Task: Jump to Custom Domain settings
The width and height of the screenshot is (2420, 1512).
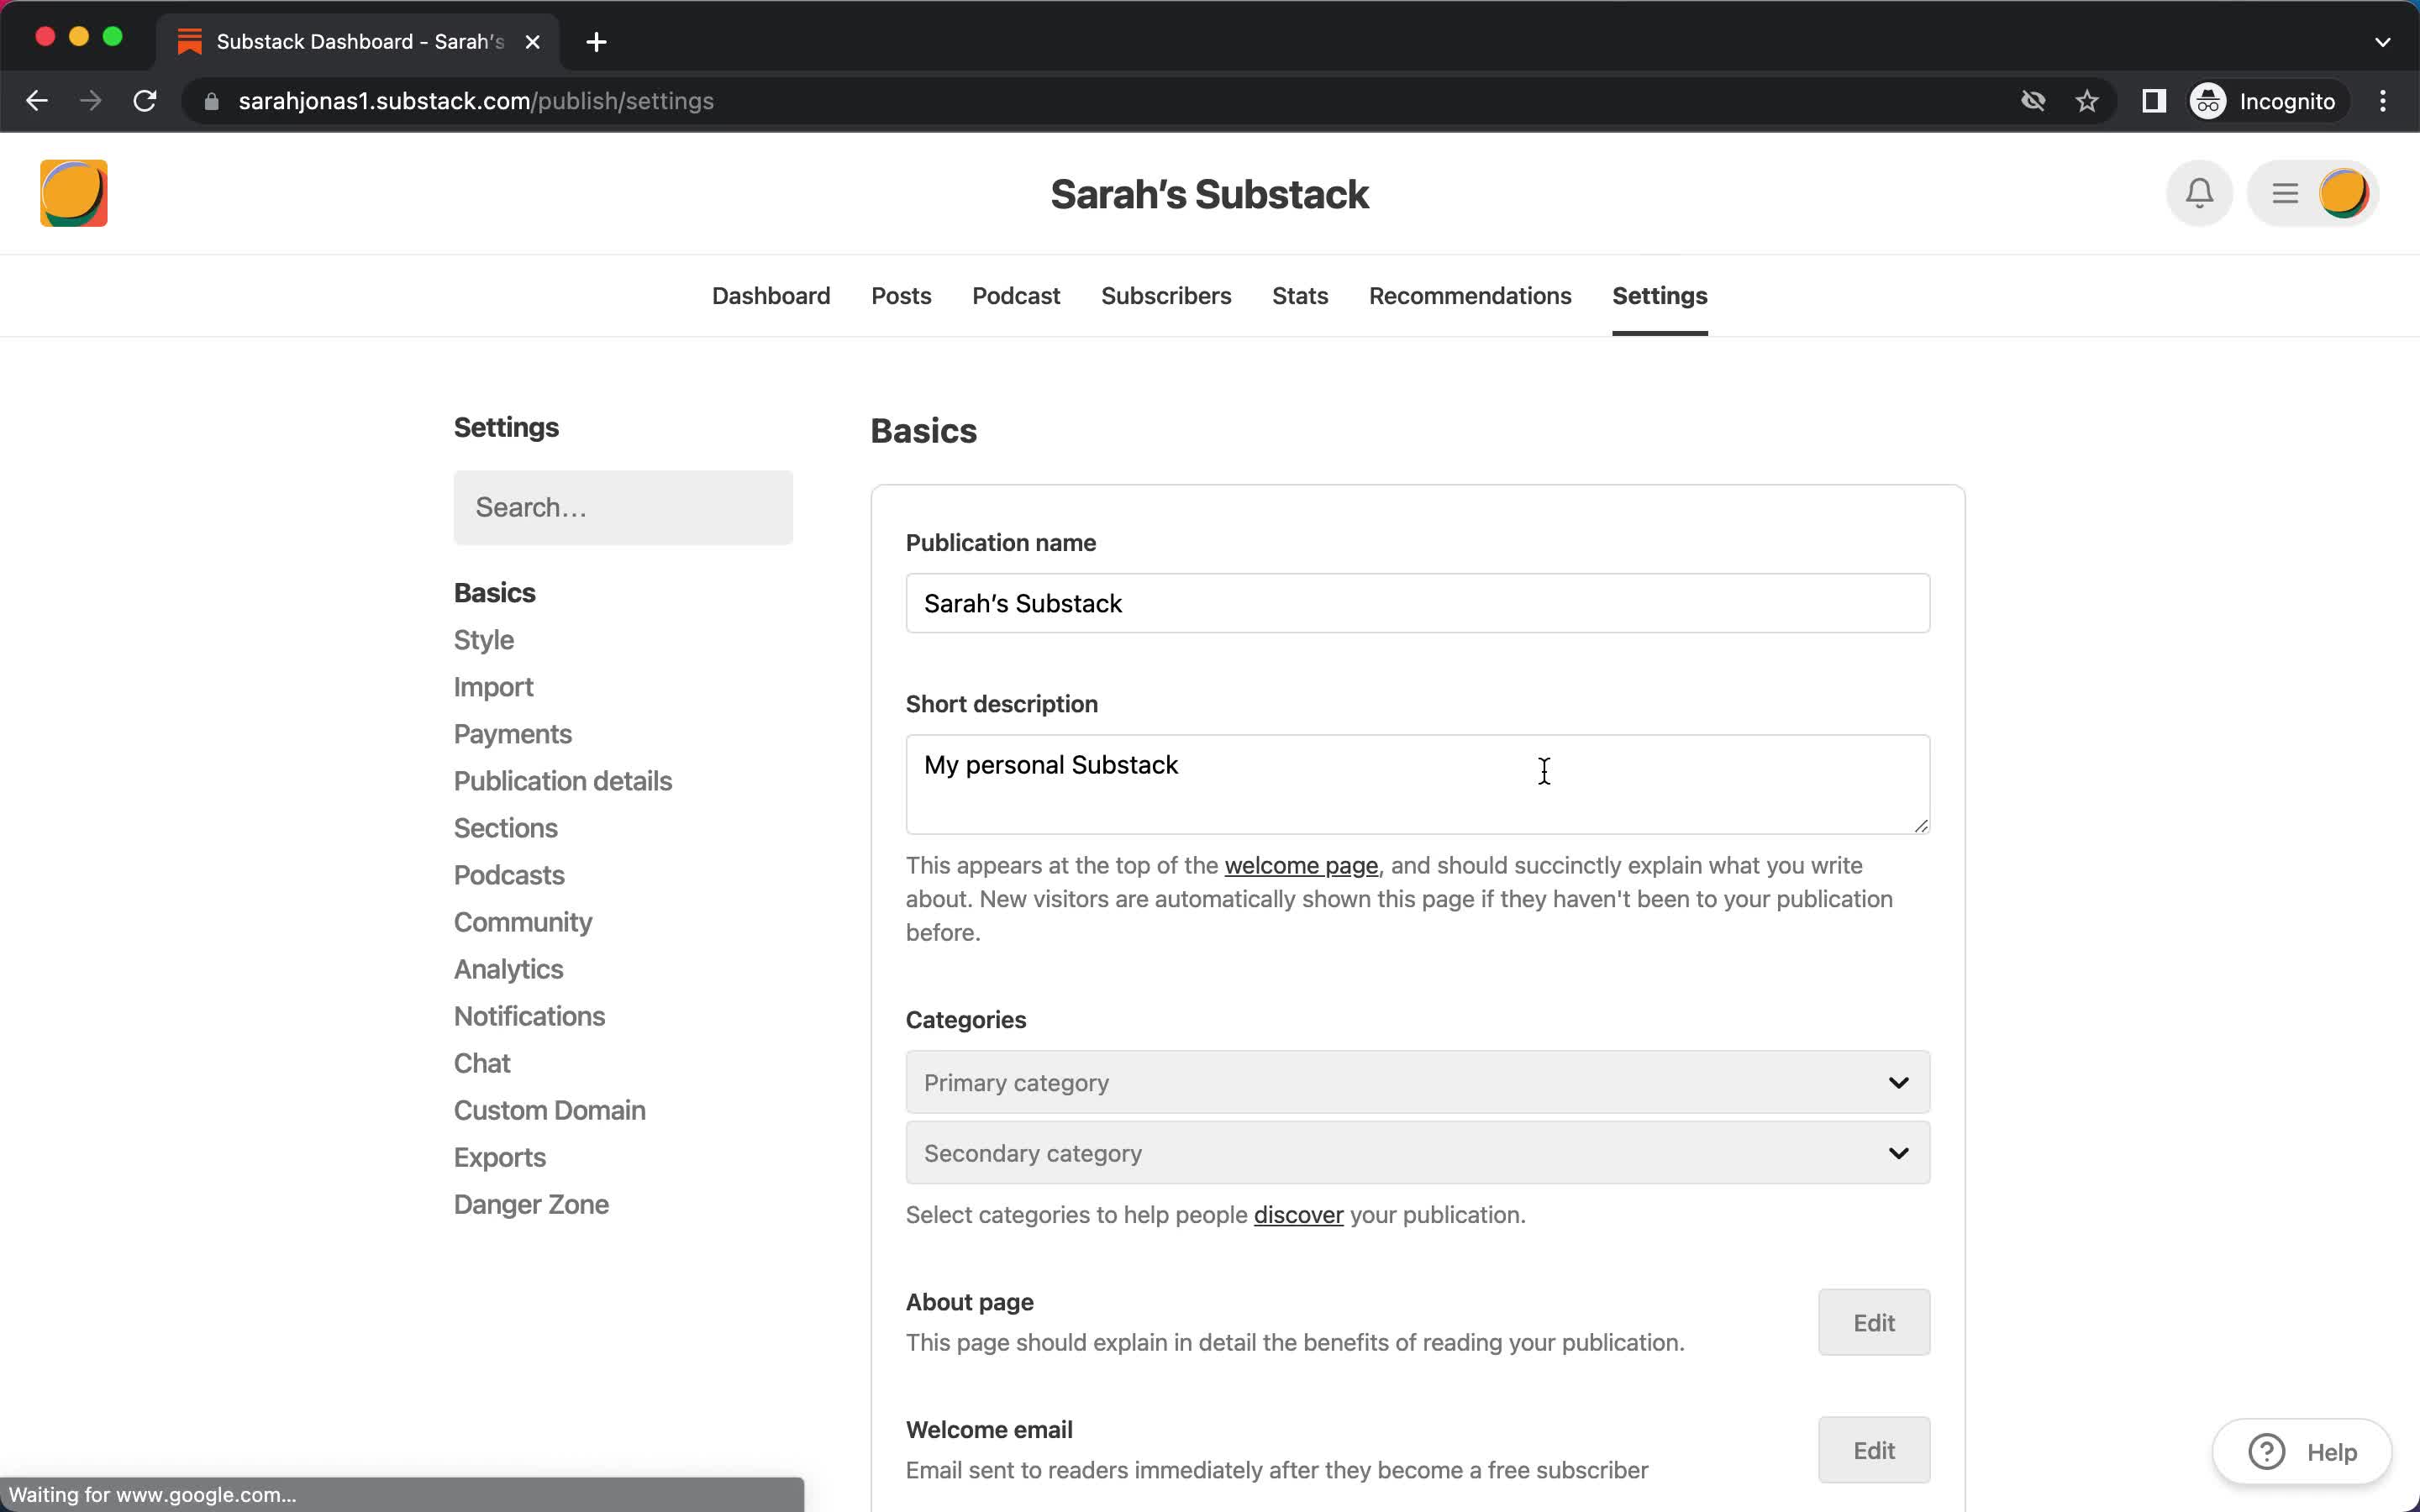Action: (x=550, y=1110)
